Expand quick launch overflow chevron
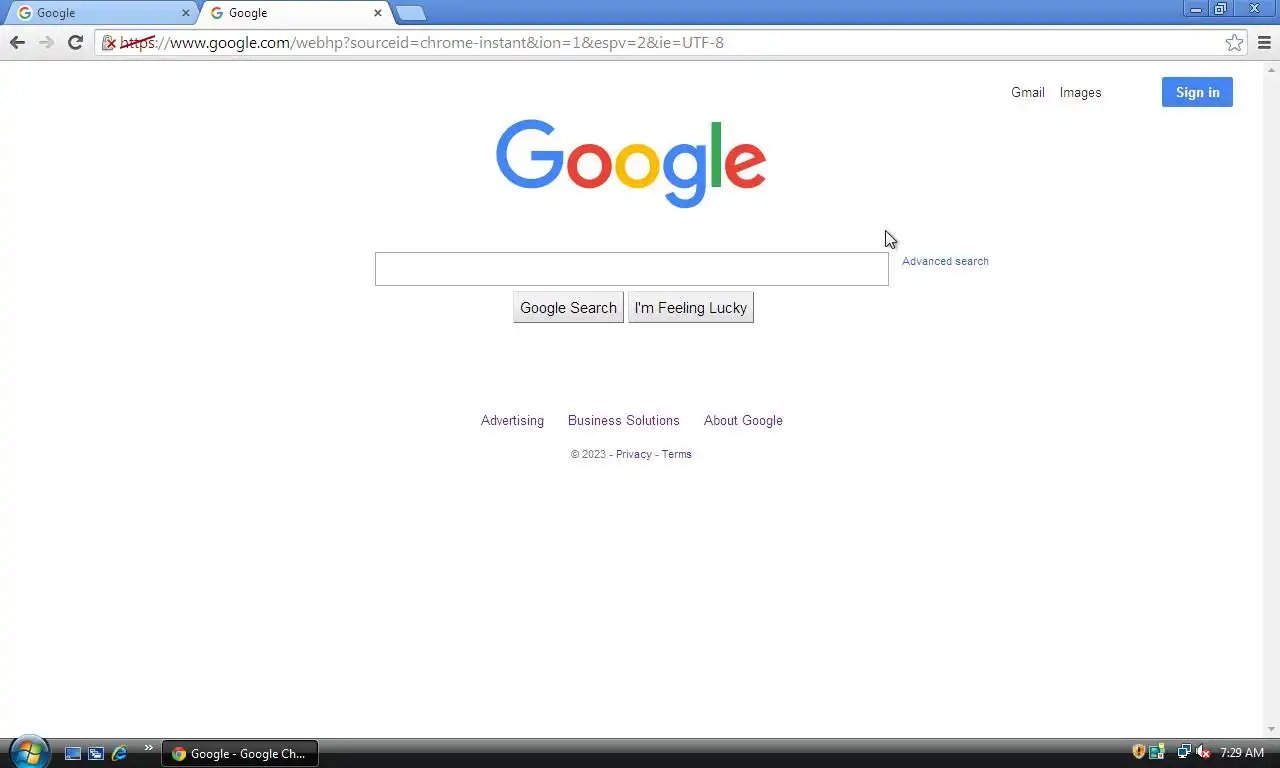 [x=148, y=748]
